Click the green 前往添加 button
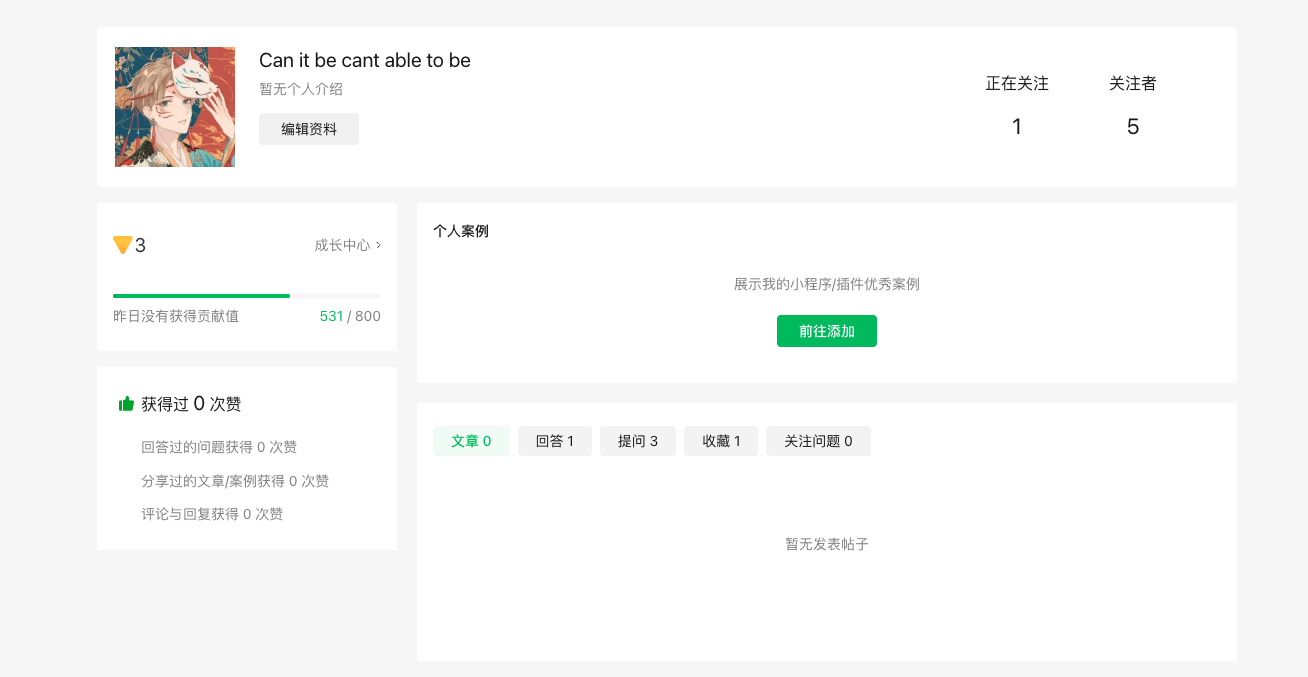The height and width of the screenshot is (677, 1308). (x=827, y=331)
